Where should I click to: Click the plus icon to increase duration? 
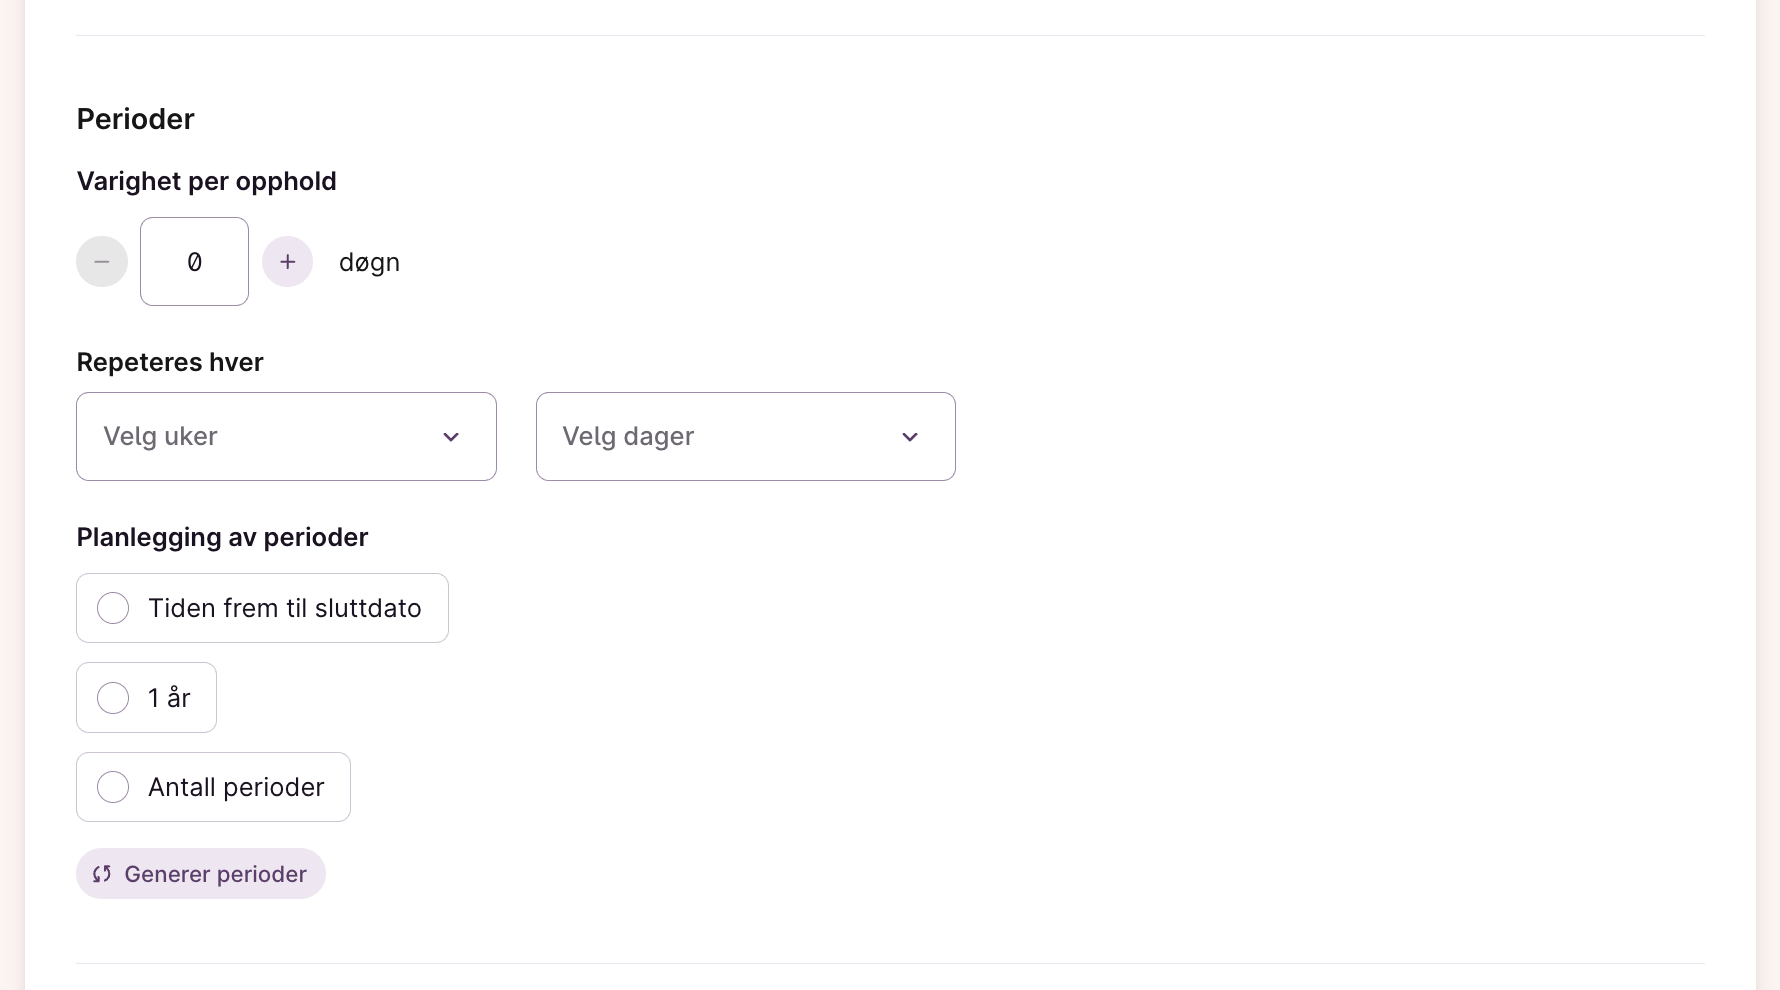(288, 262)
